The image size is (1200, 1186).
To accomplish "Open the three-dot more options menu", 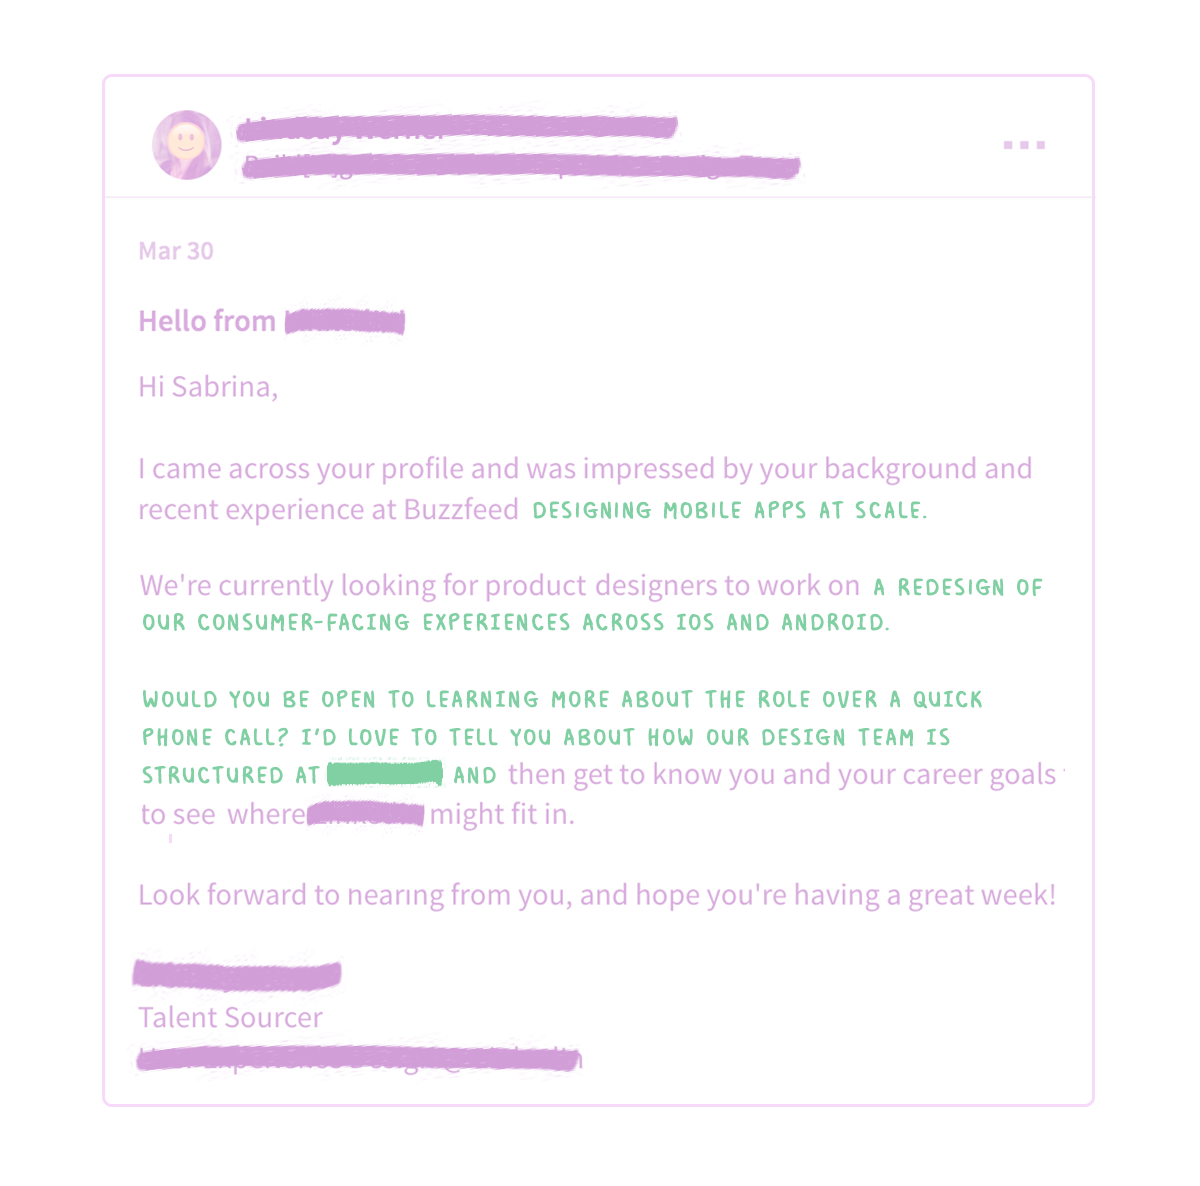I will pos(1024,145).
